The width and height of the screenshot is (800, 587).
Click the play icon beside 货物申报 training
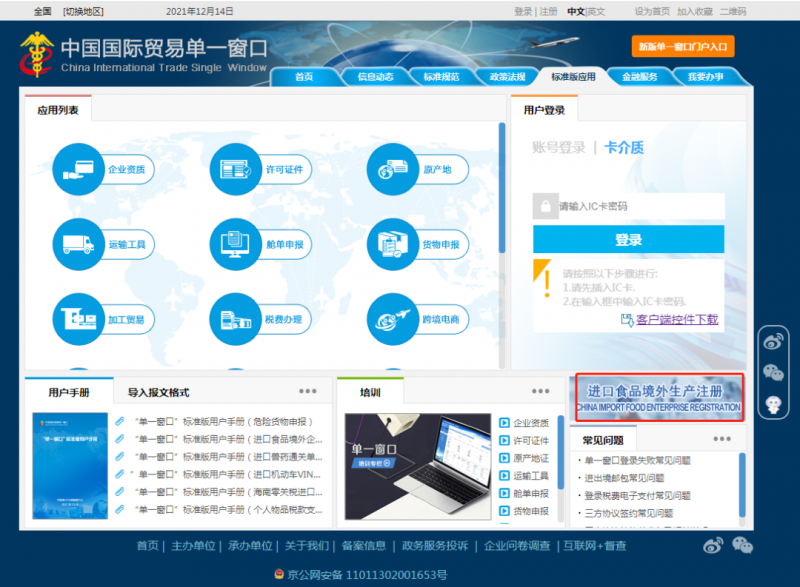(504, 511)
